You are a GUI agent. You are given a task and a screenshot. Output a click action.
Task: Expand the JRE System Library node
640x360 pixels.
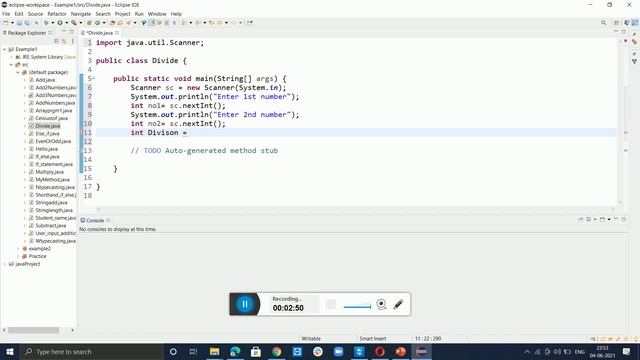pyautogui.click(x=11, y=57)
